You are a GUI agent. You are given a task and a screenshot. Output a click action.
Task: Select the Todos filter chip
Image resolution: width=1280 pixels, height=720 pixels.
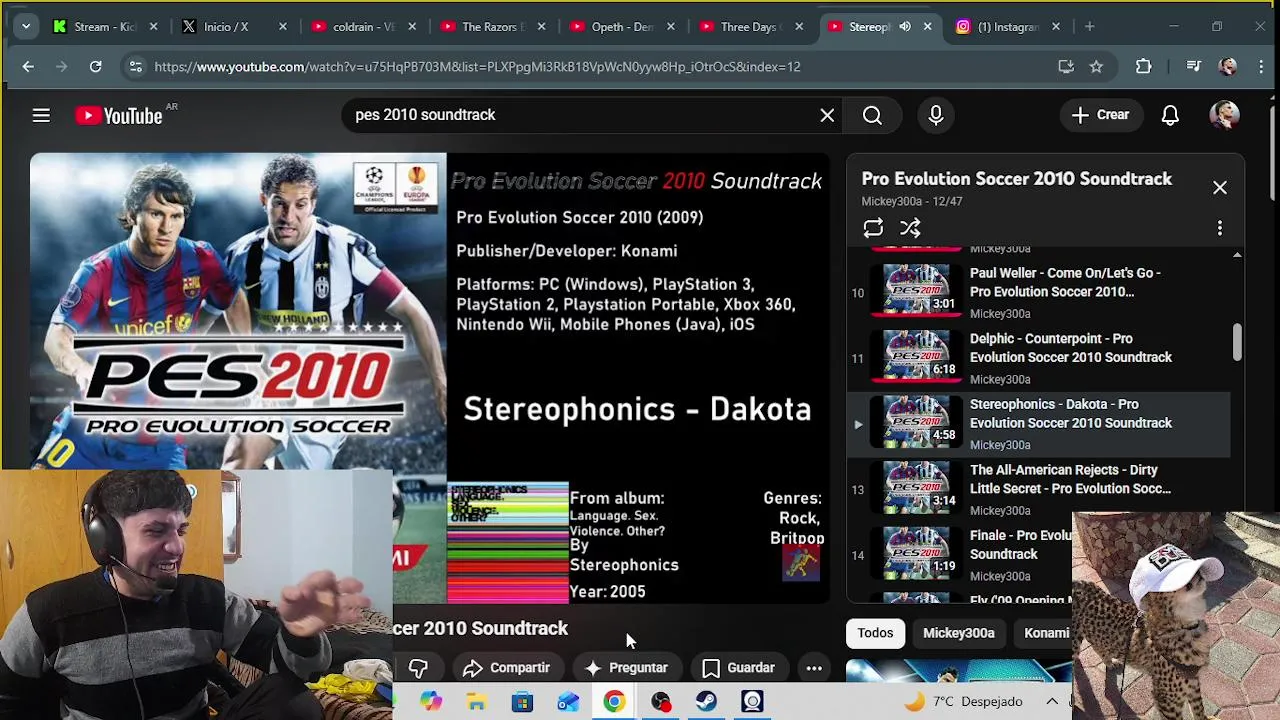pos(875,633)
